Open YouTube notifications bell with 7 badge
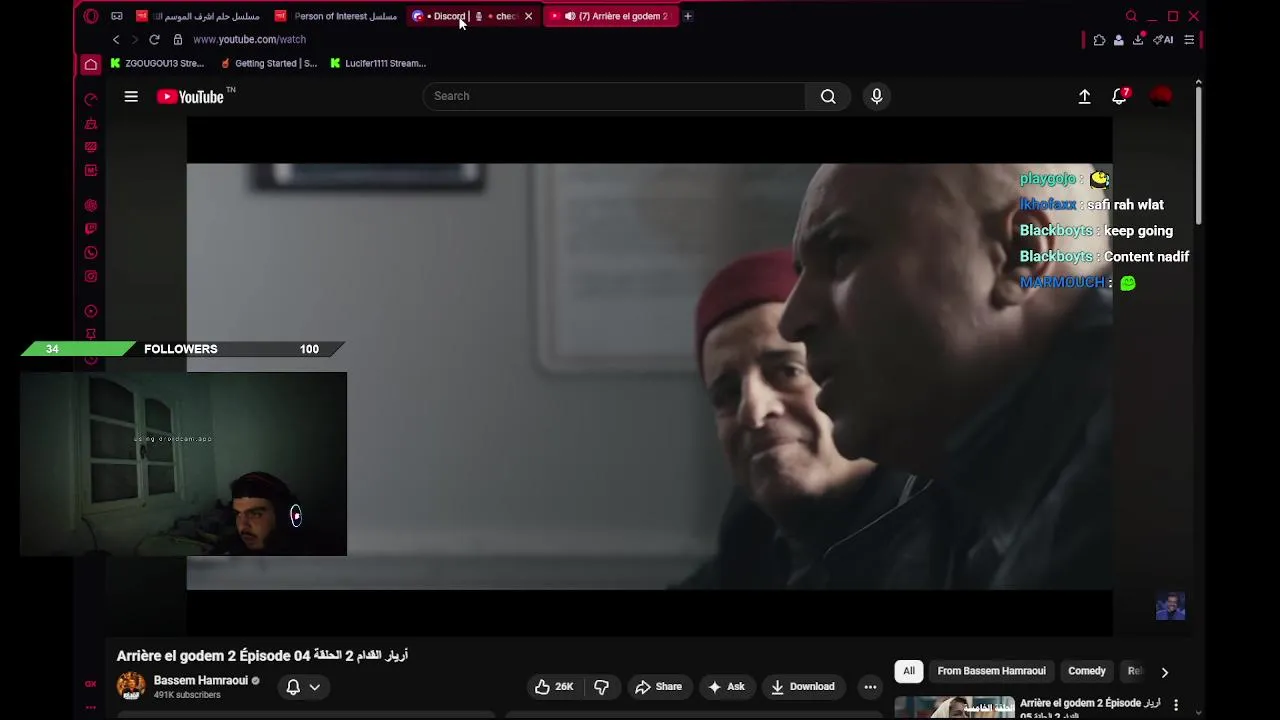 pos(1120,96)
